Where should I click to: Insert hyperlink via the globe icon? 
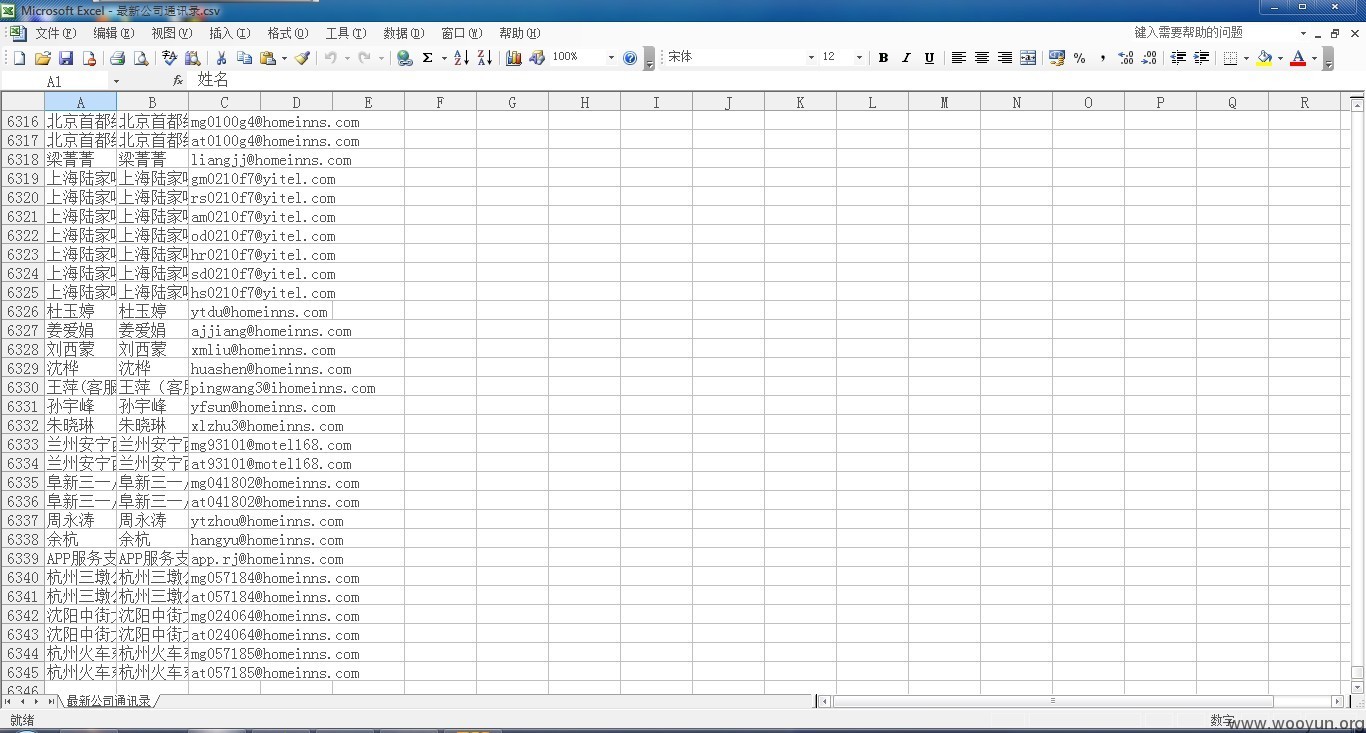[404, 58]
